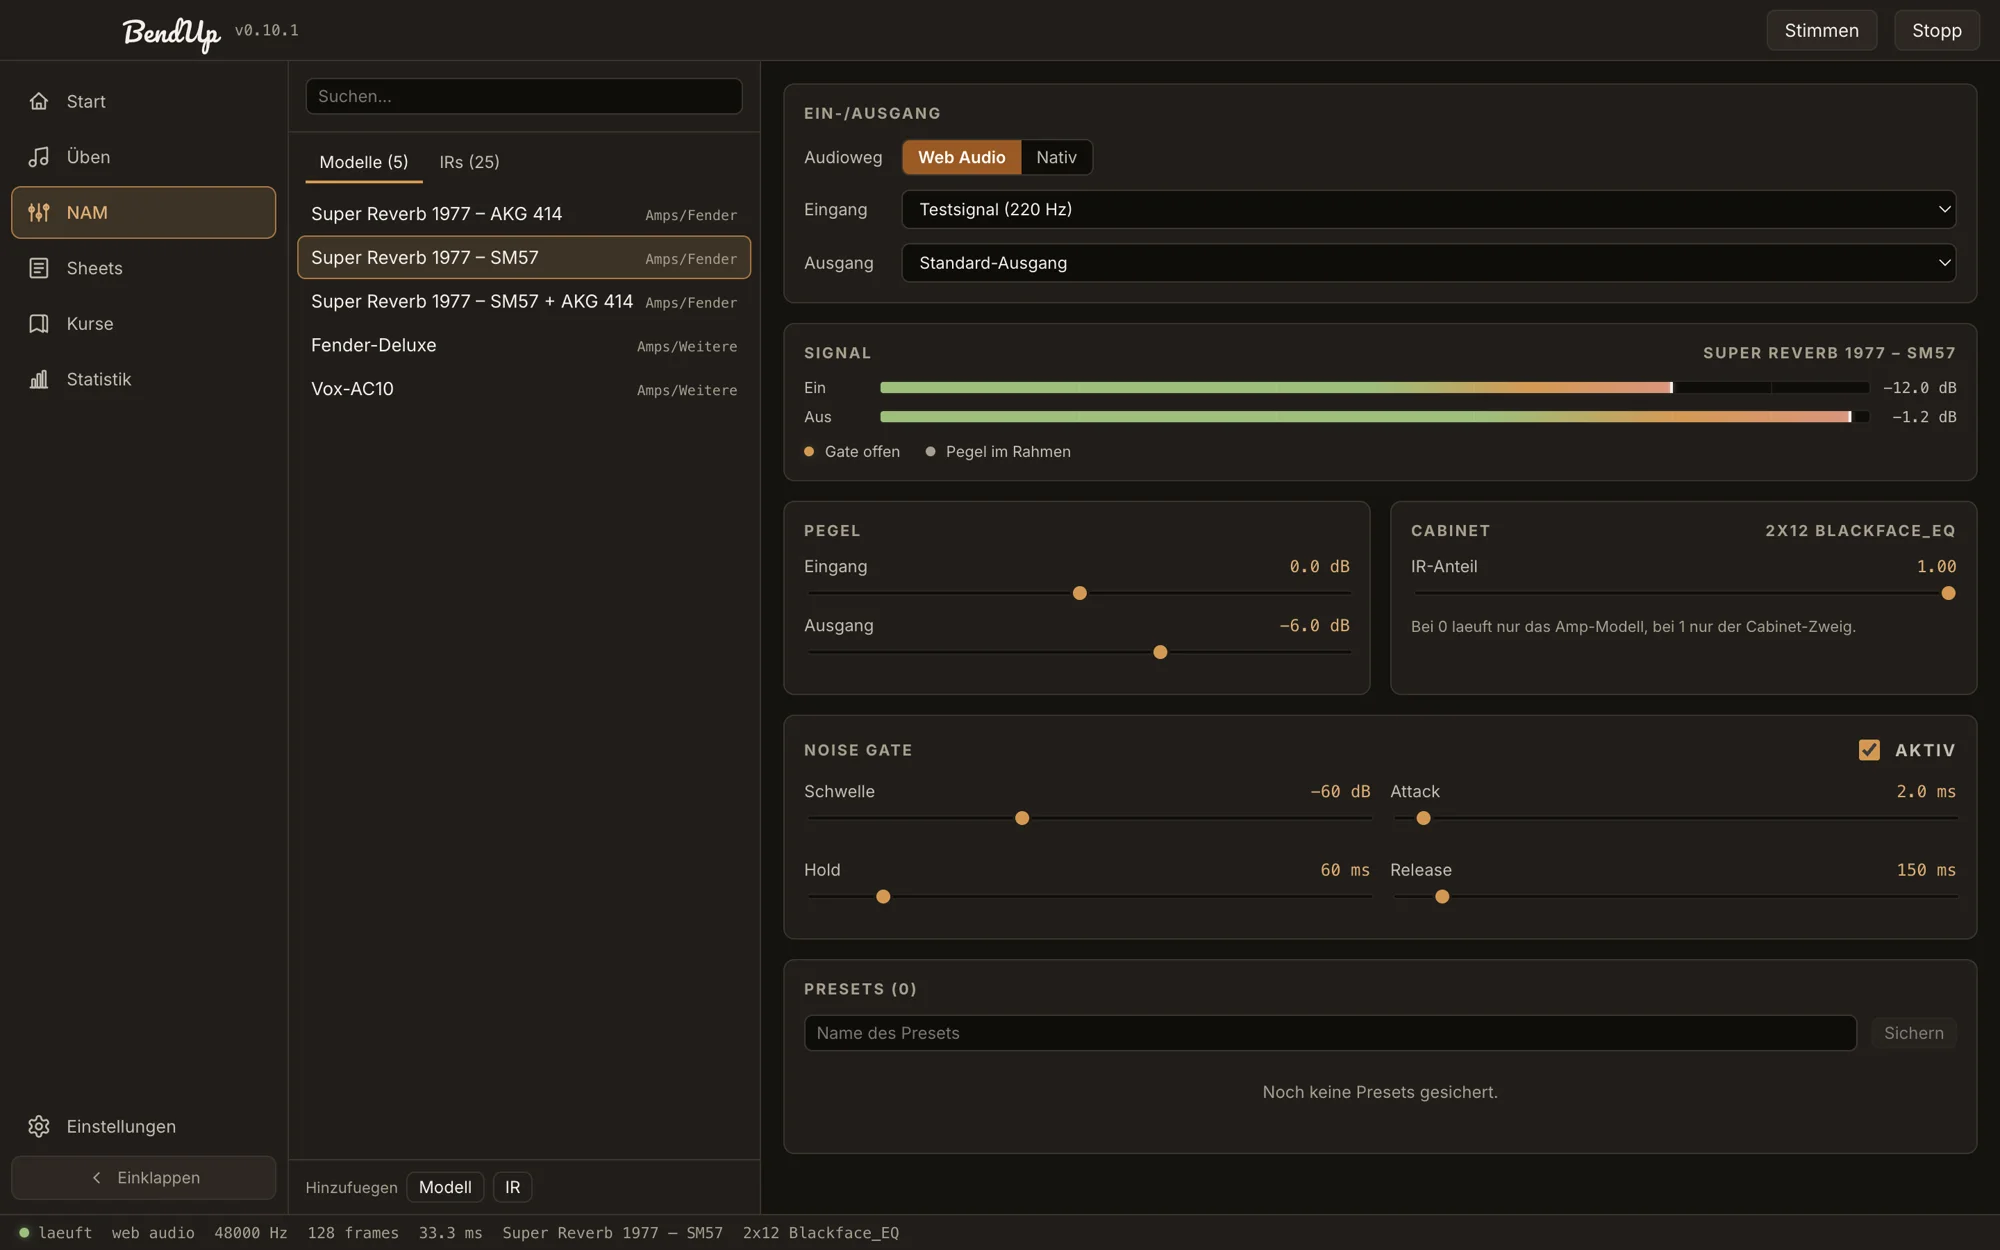Image resolution: width=2000 pixels, height=1250 pixels.
Task: Open Einstellungen gear icon
Action: (39, 1126)
